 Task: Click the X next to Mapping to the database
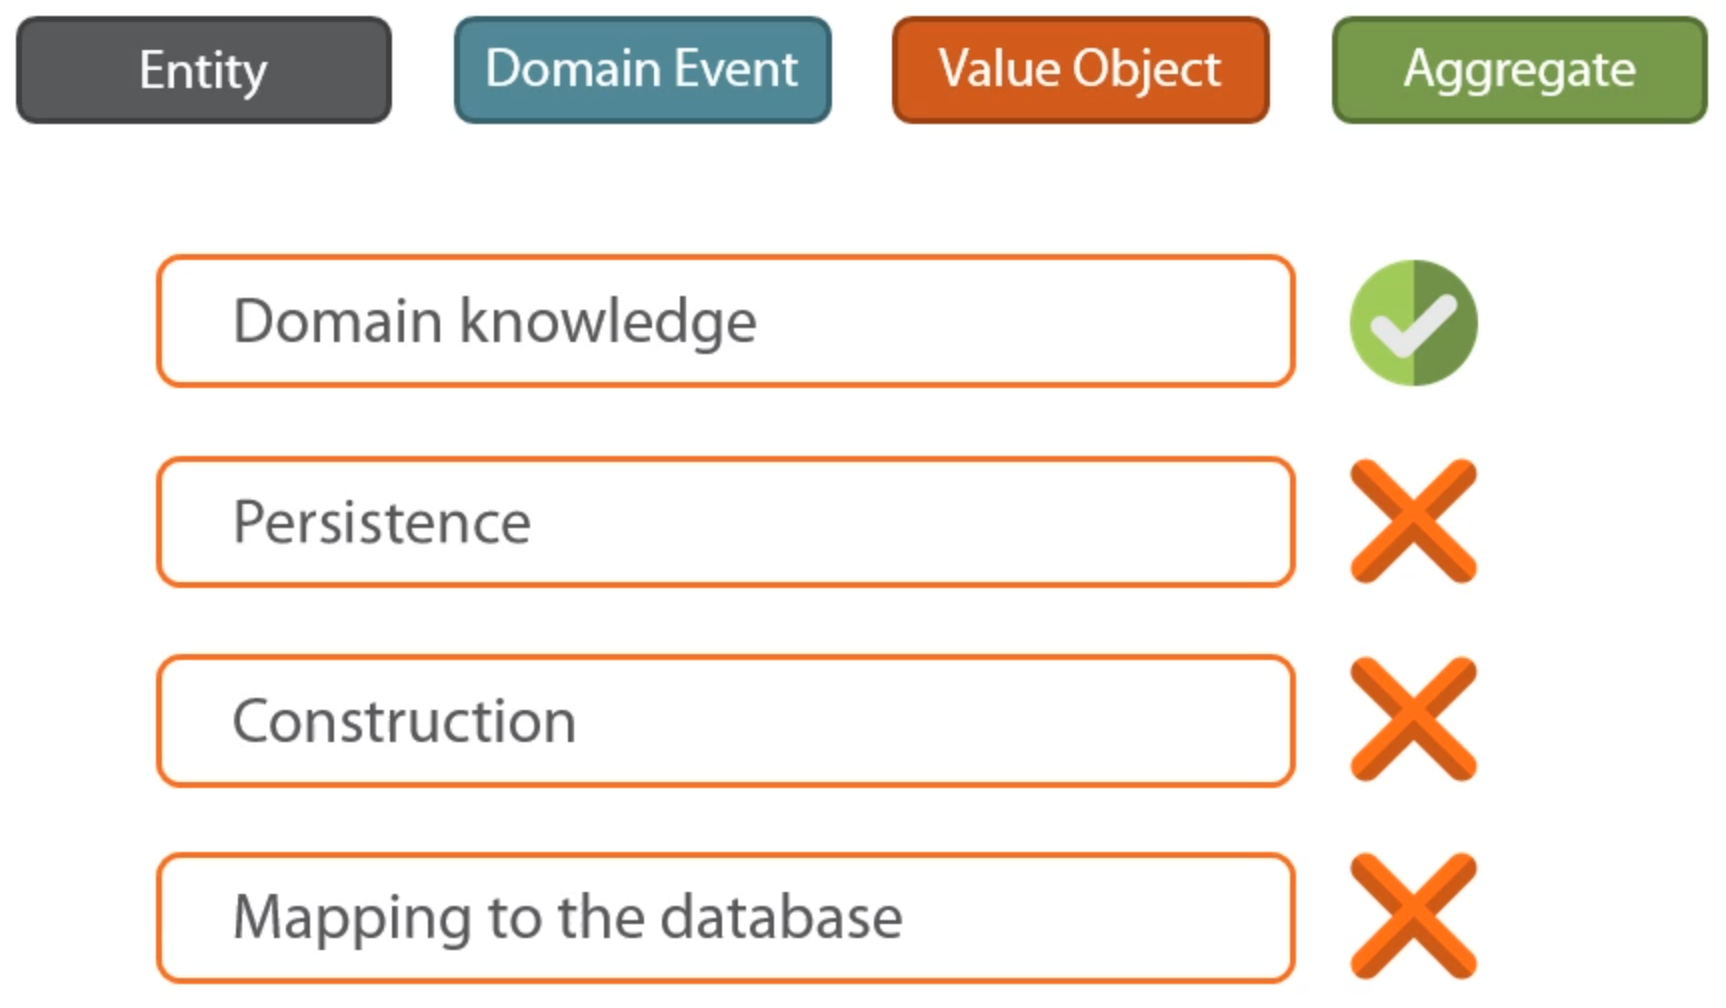(1413, 916)
